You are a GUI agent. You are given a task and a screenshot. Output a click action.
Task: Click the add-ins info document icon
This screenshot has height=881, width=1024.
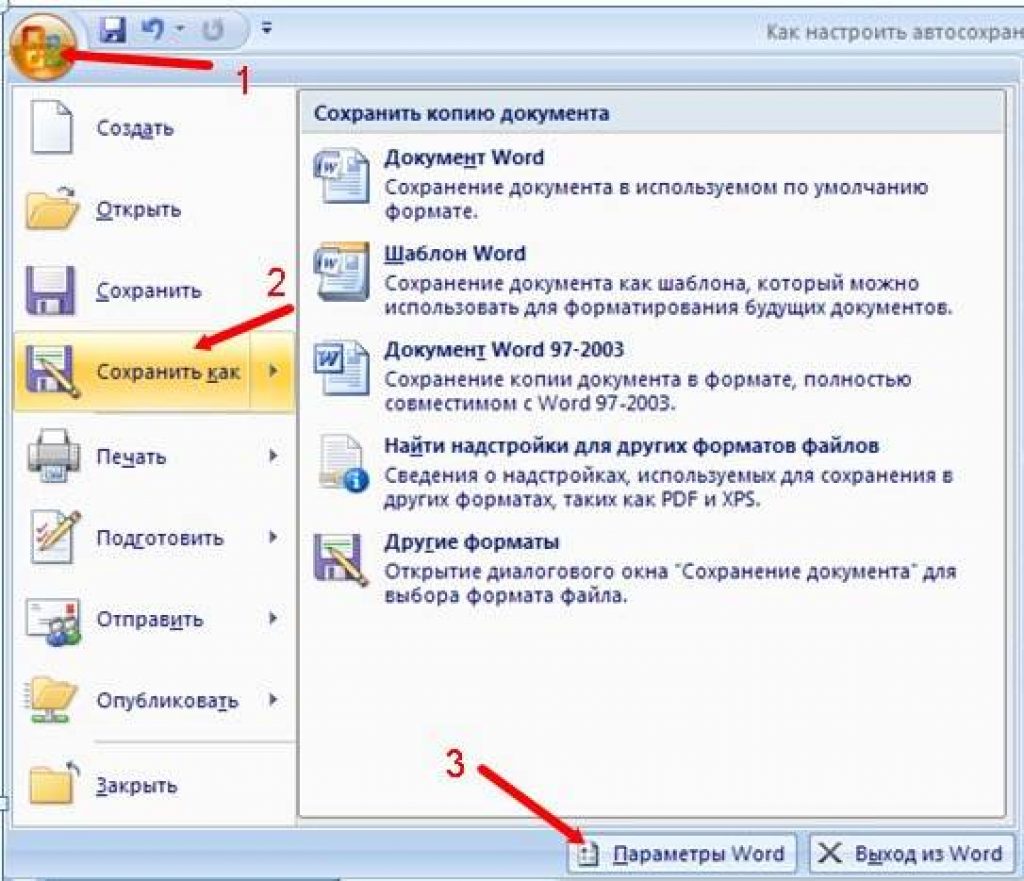point(342,464)
